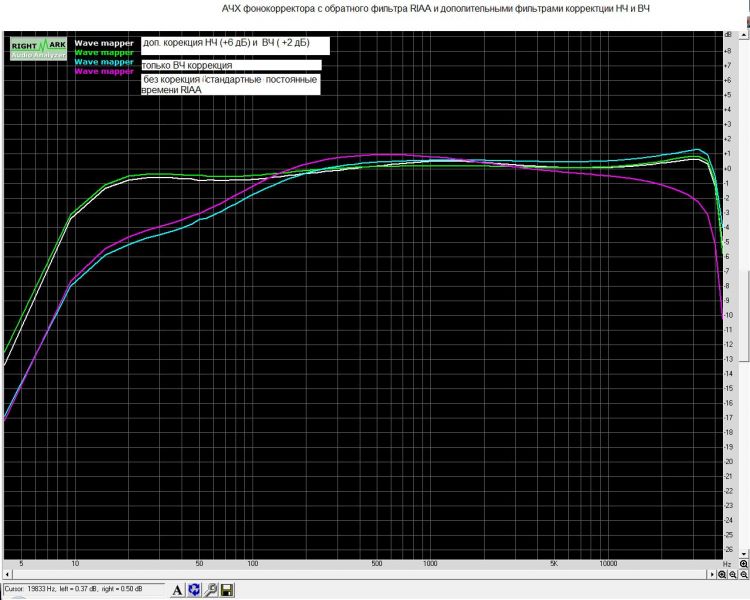The image size is (750, 600).
Task: Click horizontal zoom-in magnifier next to the scrollbar
Action: pos(722,574)
